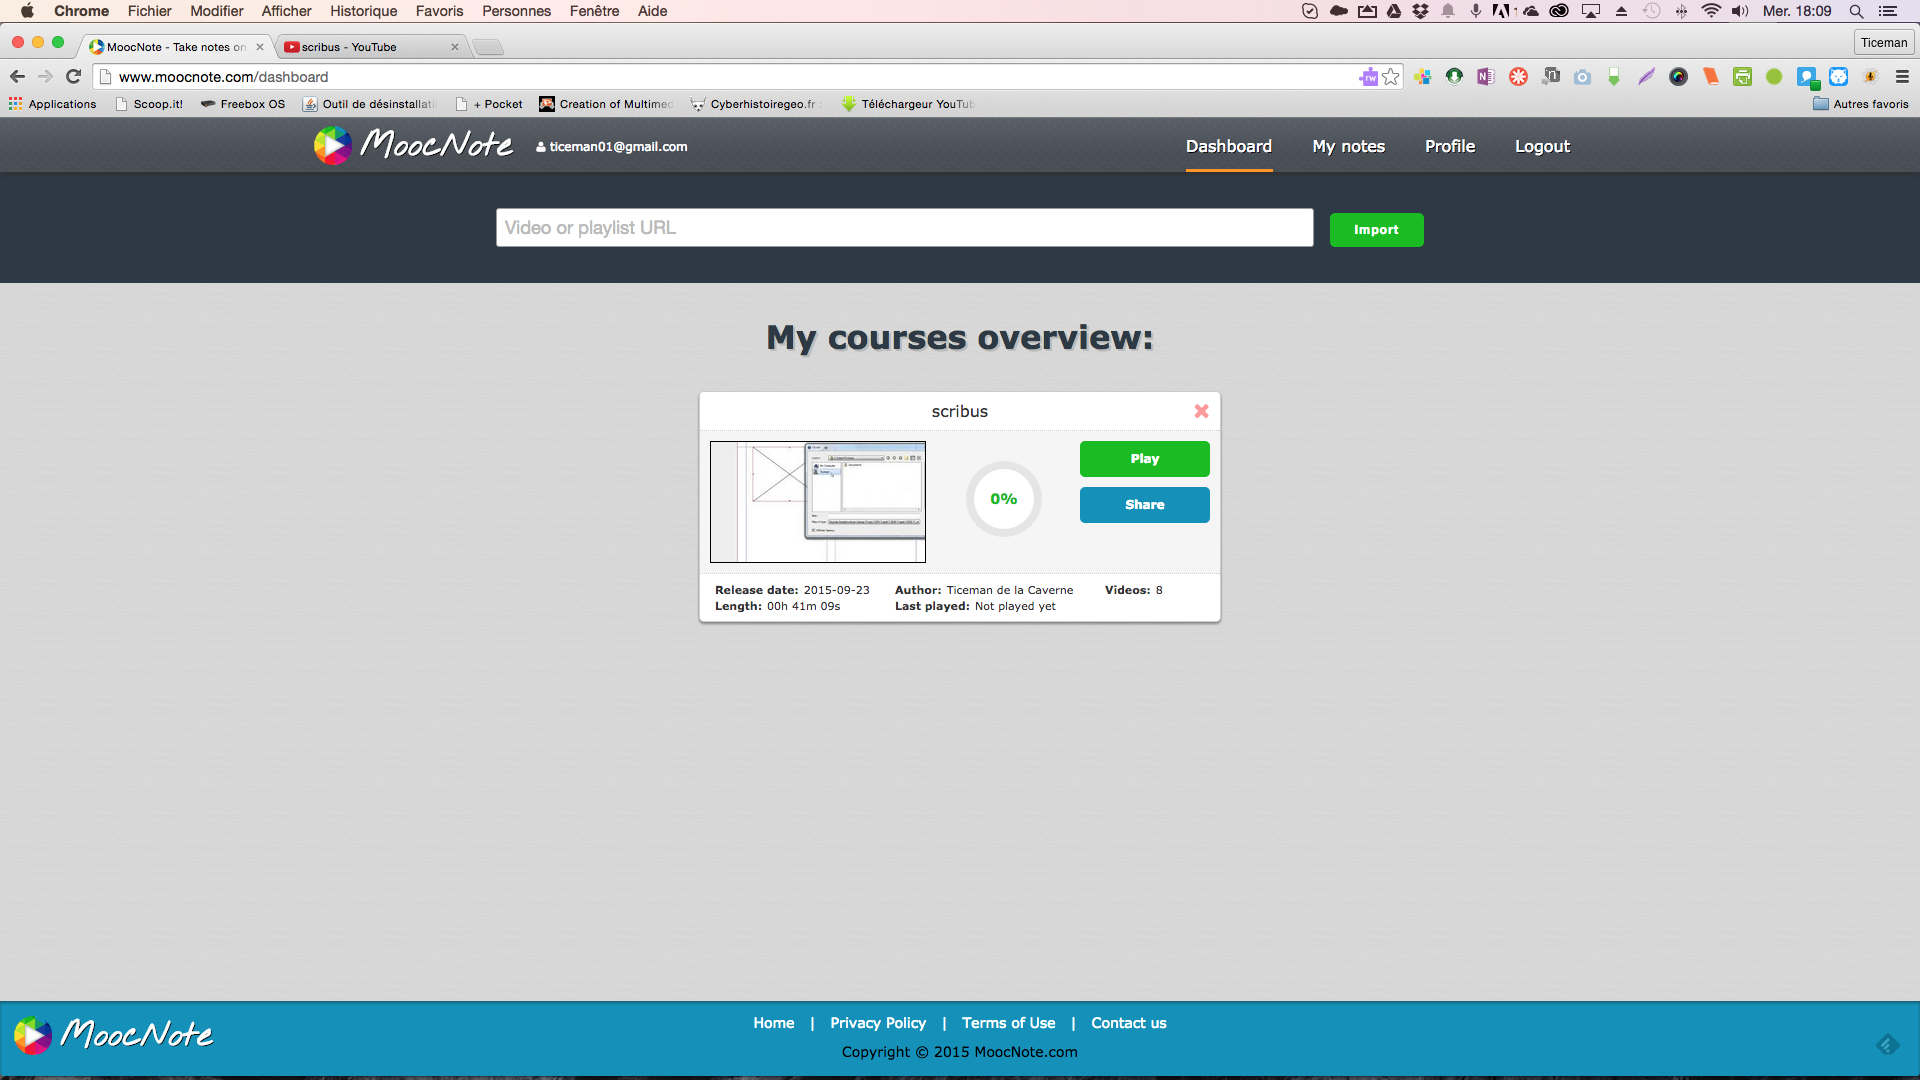Screen dimensions: 1920x1080
Task: Click the purple feather extension icon
Action: coord(1646,77)
